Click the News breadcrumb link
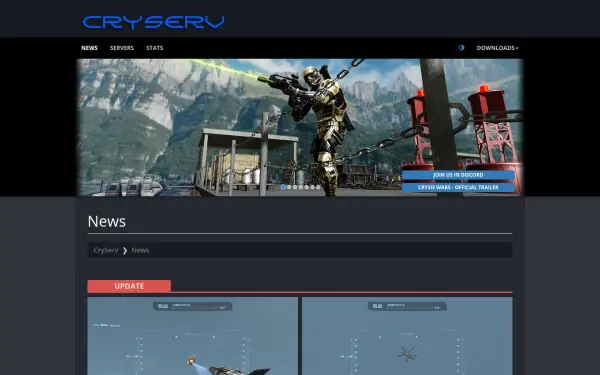600x375 pixels. click(140, 250)
